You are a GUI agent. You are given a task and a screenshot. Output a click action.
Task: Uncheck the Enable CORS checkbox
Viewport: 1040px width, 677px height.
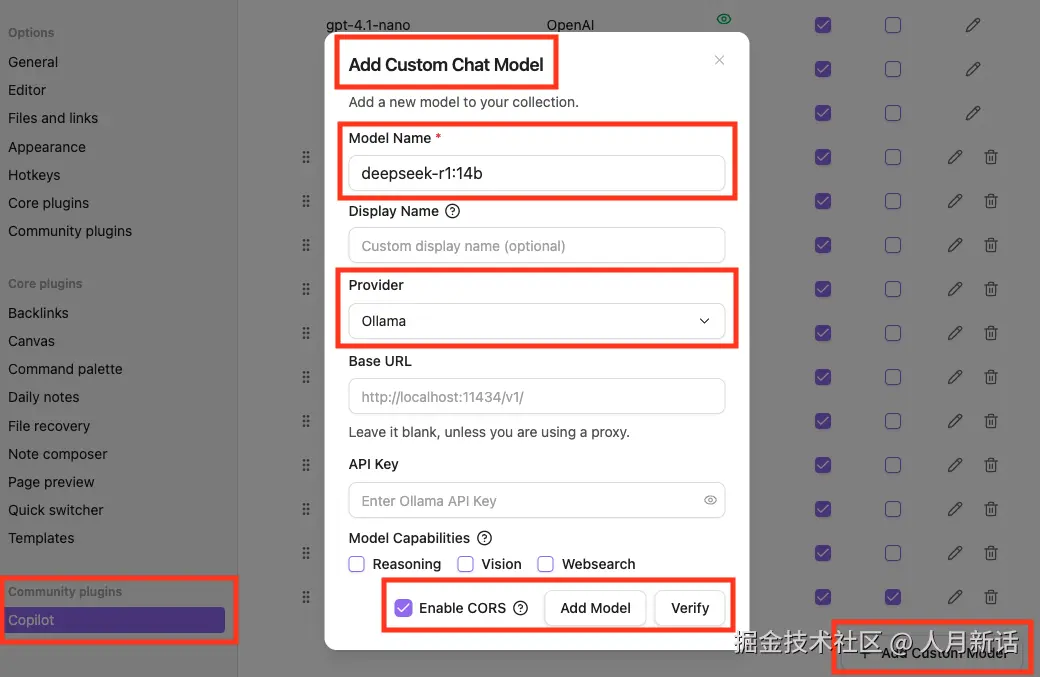[403, 608]
